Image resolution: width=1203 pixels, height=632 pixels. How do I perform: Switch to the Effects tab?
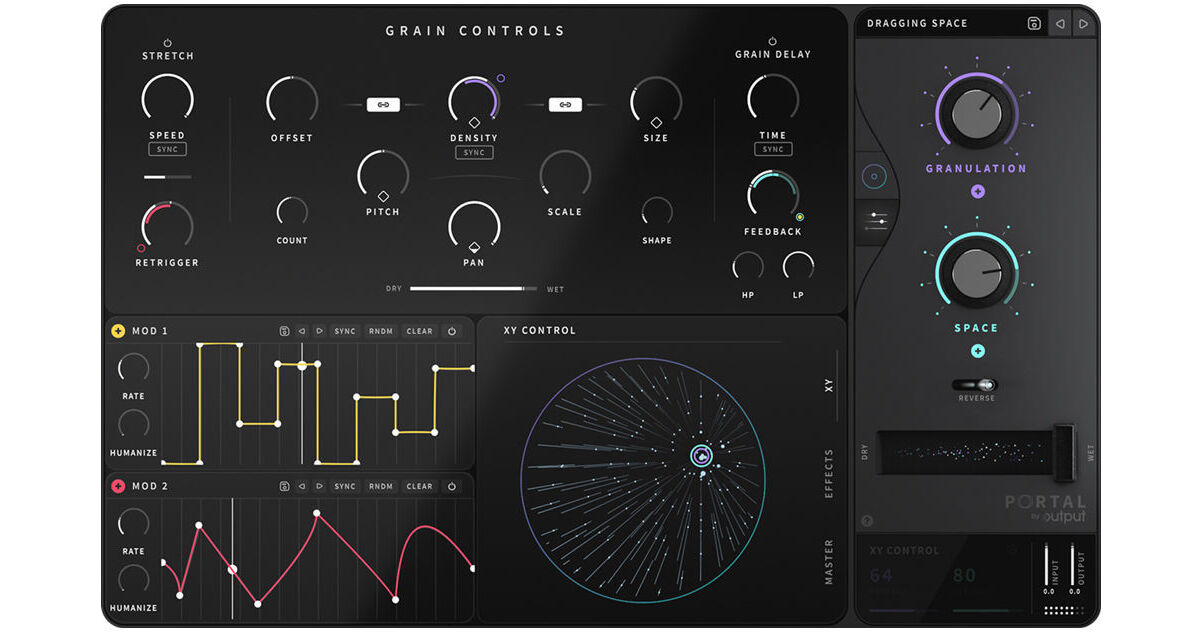(829, 474)
